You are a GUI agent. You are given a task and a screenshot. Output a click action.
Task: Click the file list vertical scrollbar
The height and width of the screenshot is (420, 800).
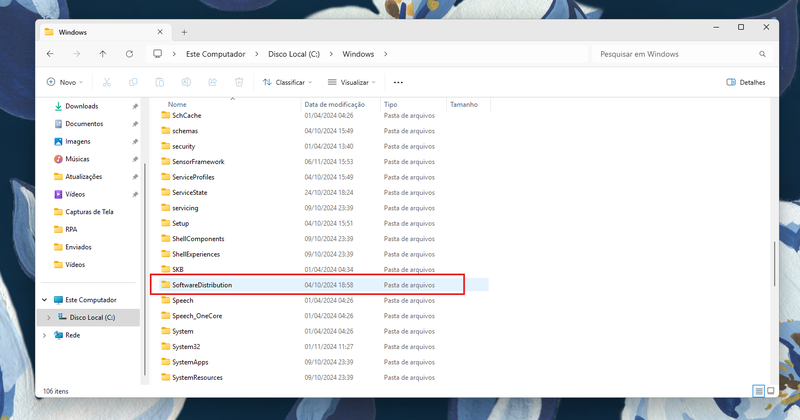774,264
